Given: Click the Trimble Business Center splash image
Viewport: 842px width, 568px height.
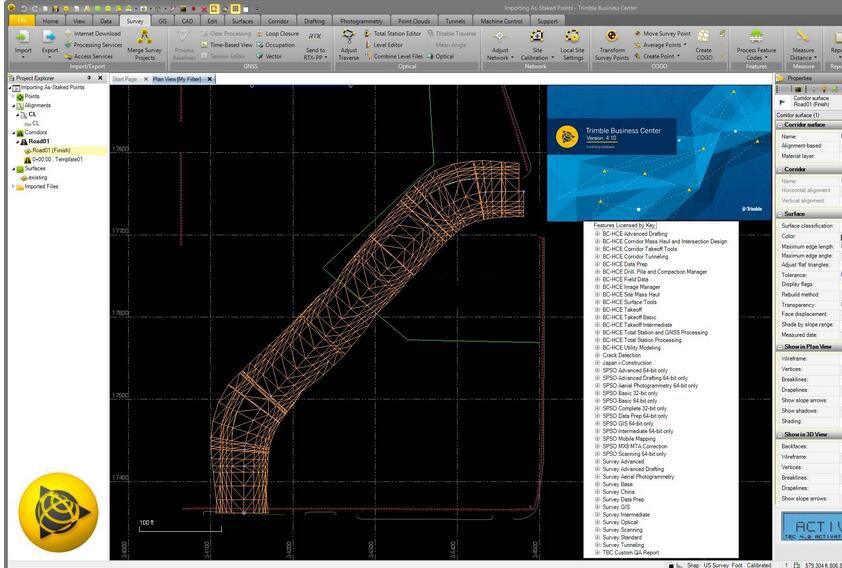Looking at the screenshot, I should (659, 153).
